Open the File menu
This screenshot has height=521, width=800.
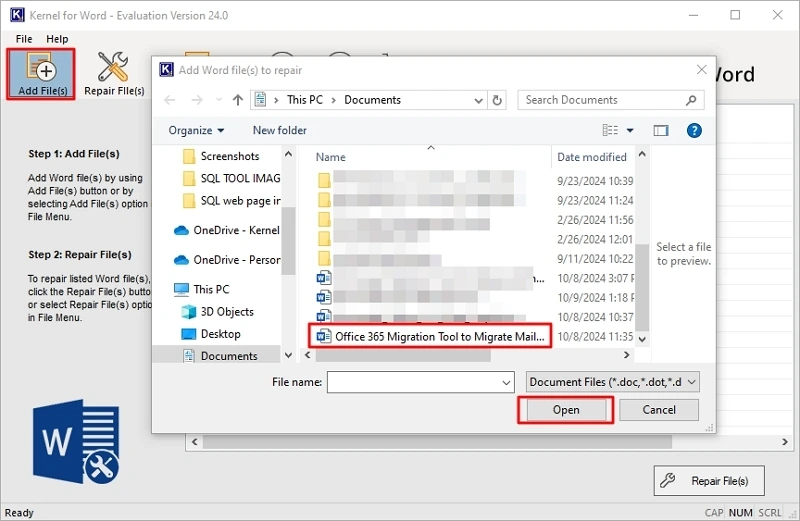(23, 39)
